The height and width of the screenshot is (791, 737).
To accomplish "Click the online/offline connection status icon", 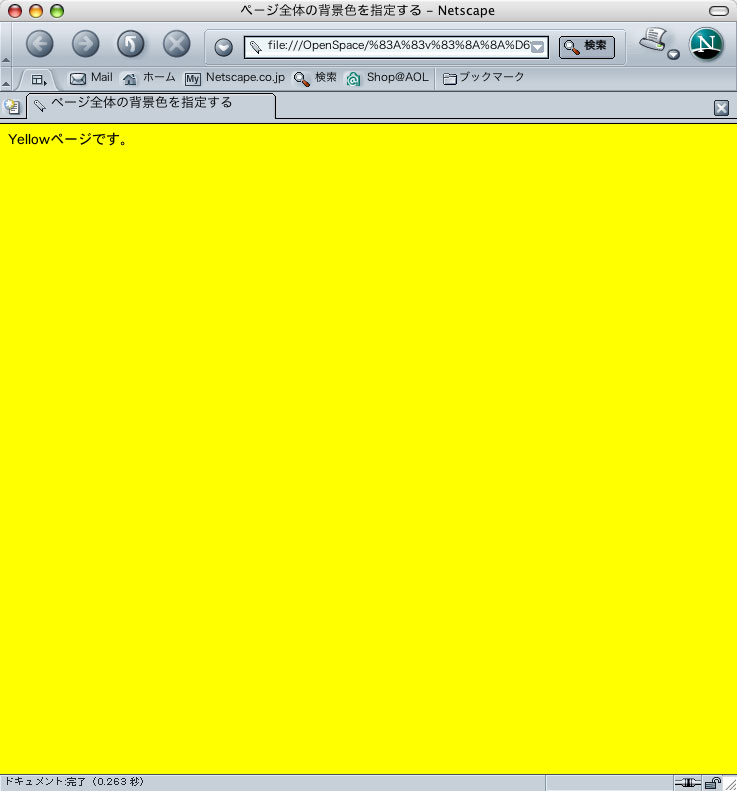I will click(688, 783).
